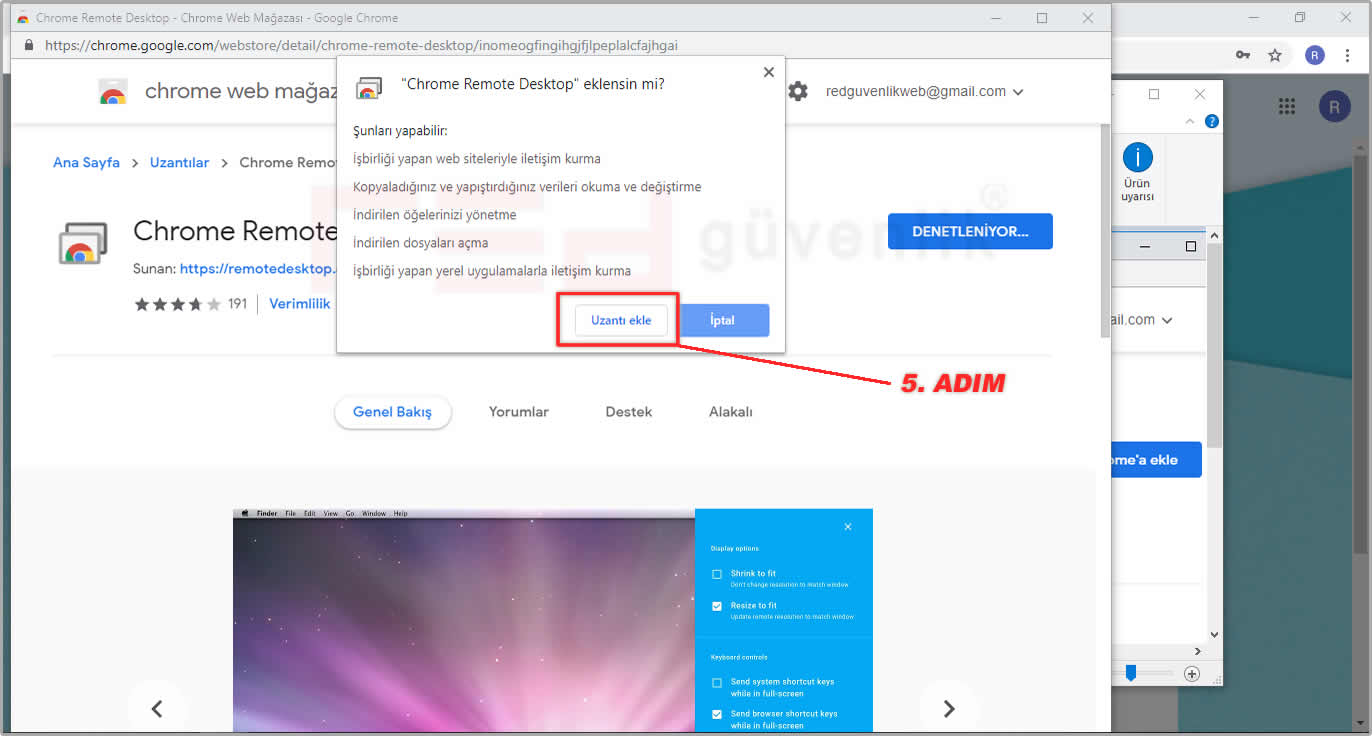Open profile R avatar in background Chrome toolbar

tap(1315, 55)
